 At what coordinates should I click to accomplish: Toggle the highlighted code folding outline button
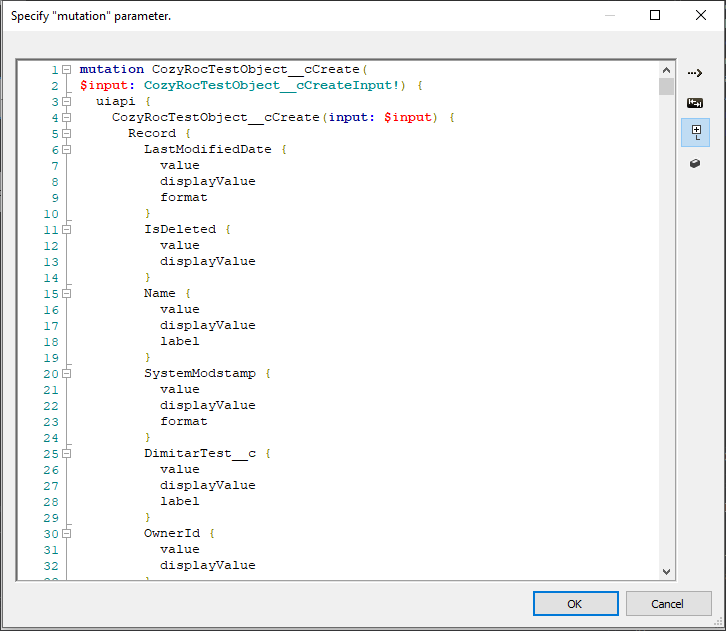click(695, 132)
